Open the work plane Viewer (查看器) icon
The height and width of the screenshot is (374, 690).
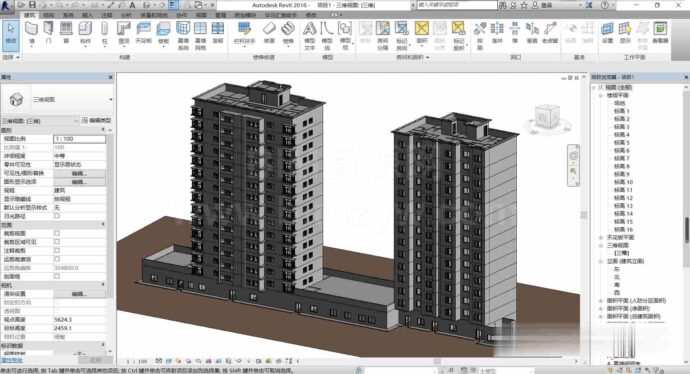pyautogui.click(x=660, y=34)
